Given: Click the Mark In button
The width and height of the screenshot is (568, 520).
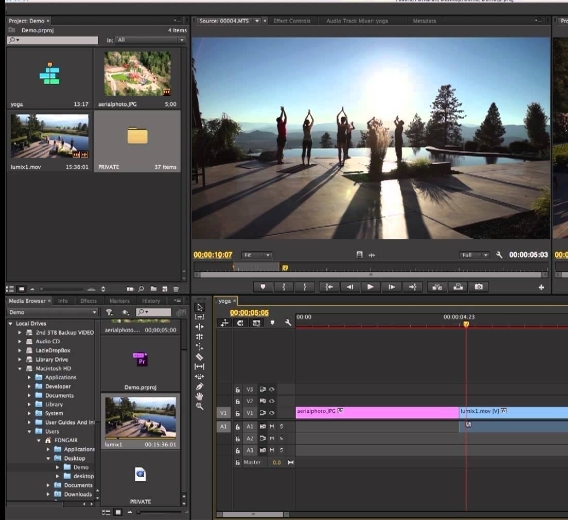Looking at the screenshot, I should click(x=284, y=287).
